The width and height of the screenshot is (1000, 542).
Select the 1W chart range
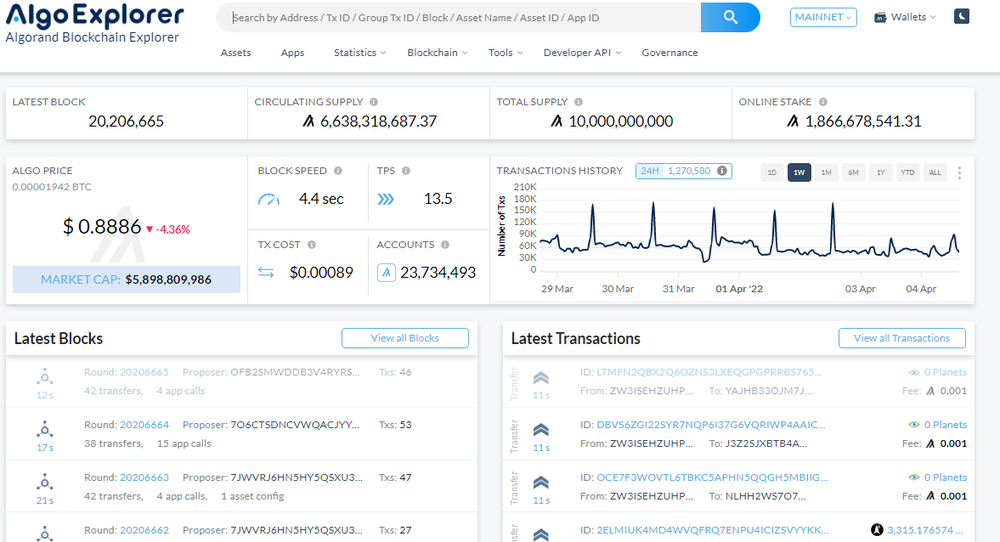coord(799,173)
